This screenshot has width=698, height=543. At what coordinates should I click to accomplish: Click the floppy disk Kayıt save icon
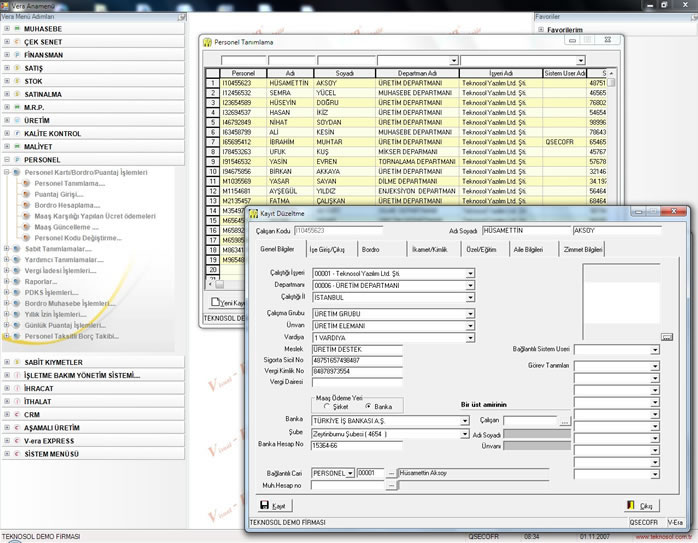(264, 505)
